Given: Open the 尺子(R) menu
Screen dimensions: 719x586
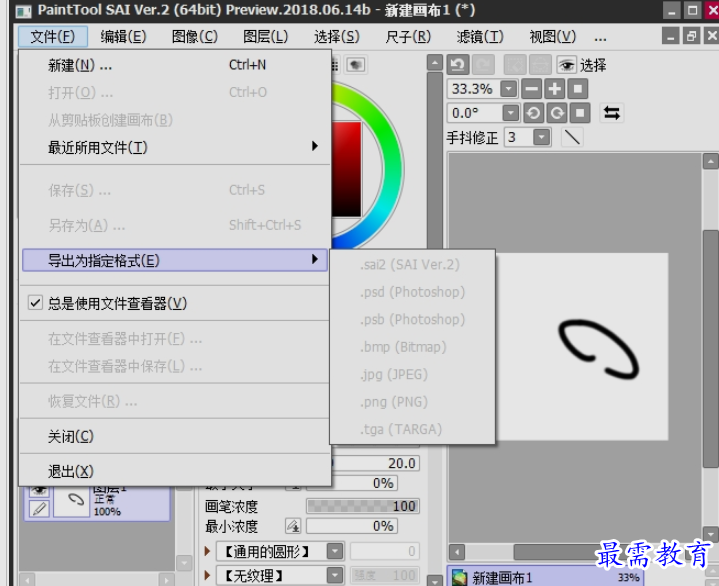Looking at the screenshot, I should [x=408, y=36].
